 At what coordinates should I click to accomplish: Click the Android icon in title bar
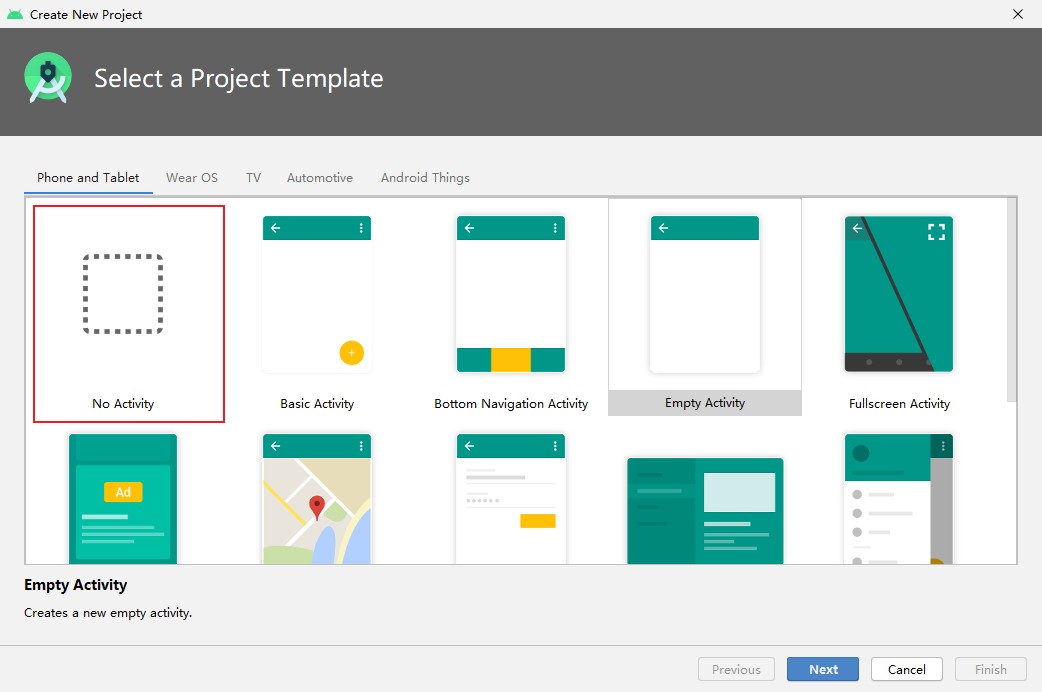15,14
